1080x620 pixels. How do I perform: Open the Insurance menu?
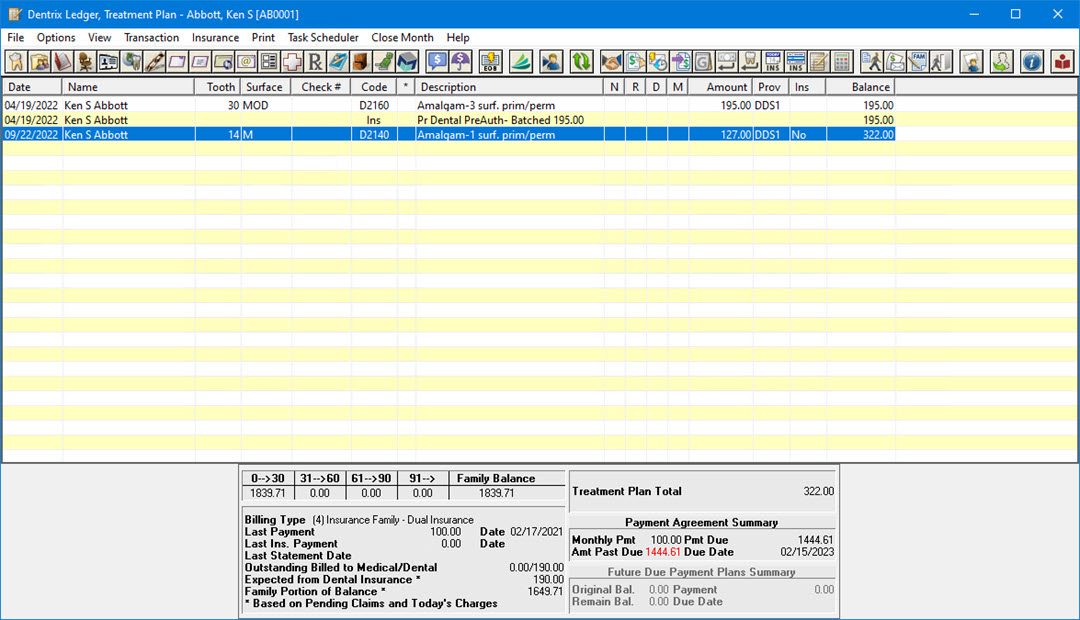215,38
